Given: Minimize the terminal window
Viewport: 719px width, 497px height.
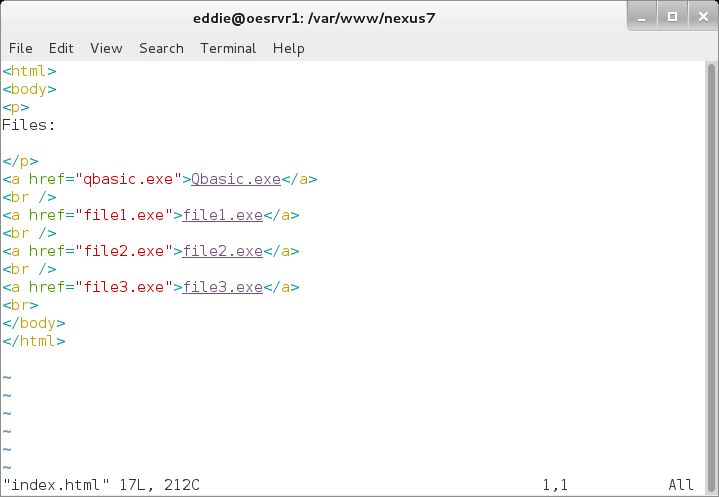Looking at the screenshot, I should click(x=642, y=17).
